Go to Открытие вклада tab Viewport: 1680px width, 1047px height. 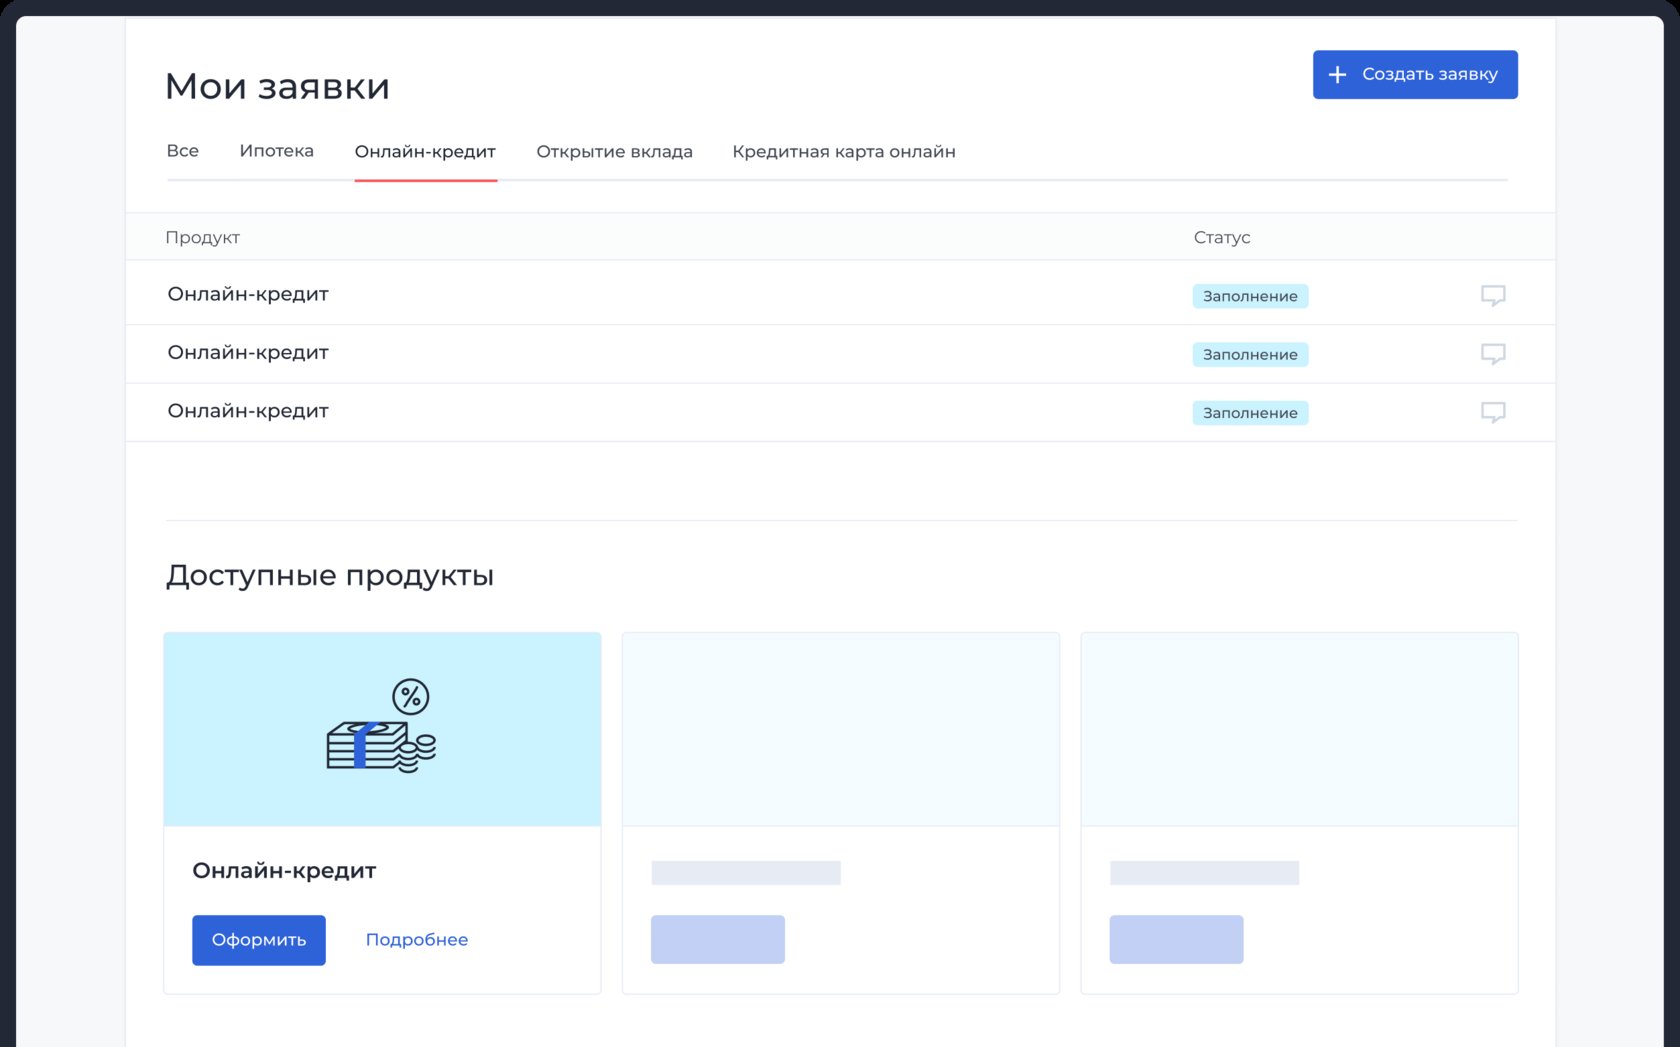tap(614, 152)
